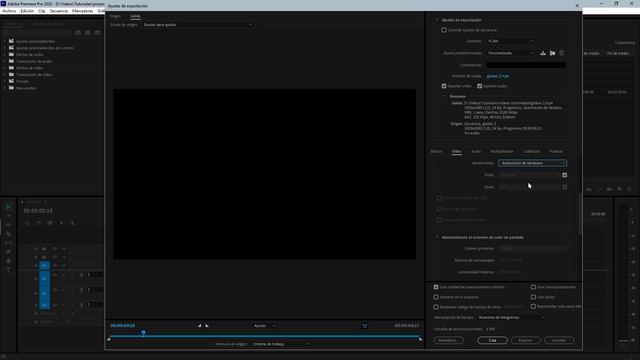Toggle the Nivel match source checkbox

pos(564,187)
